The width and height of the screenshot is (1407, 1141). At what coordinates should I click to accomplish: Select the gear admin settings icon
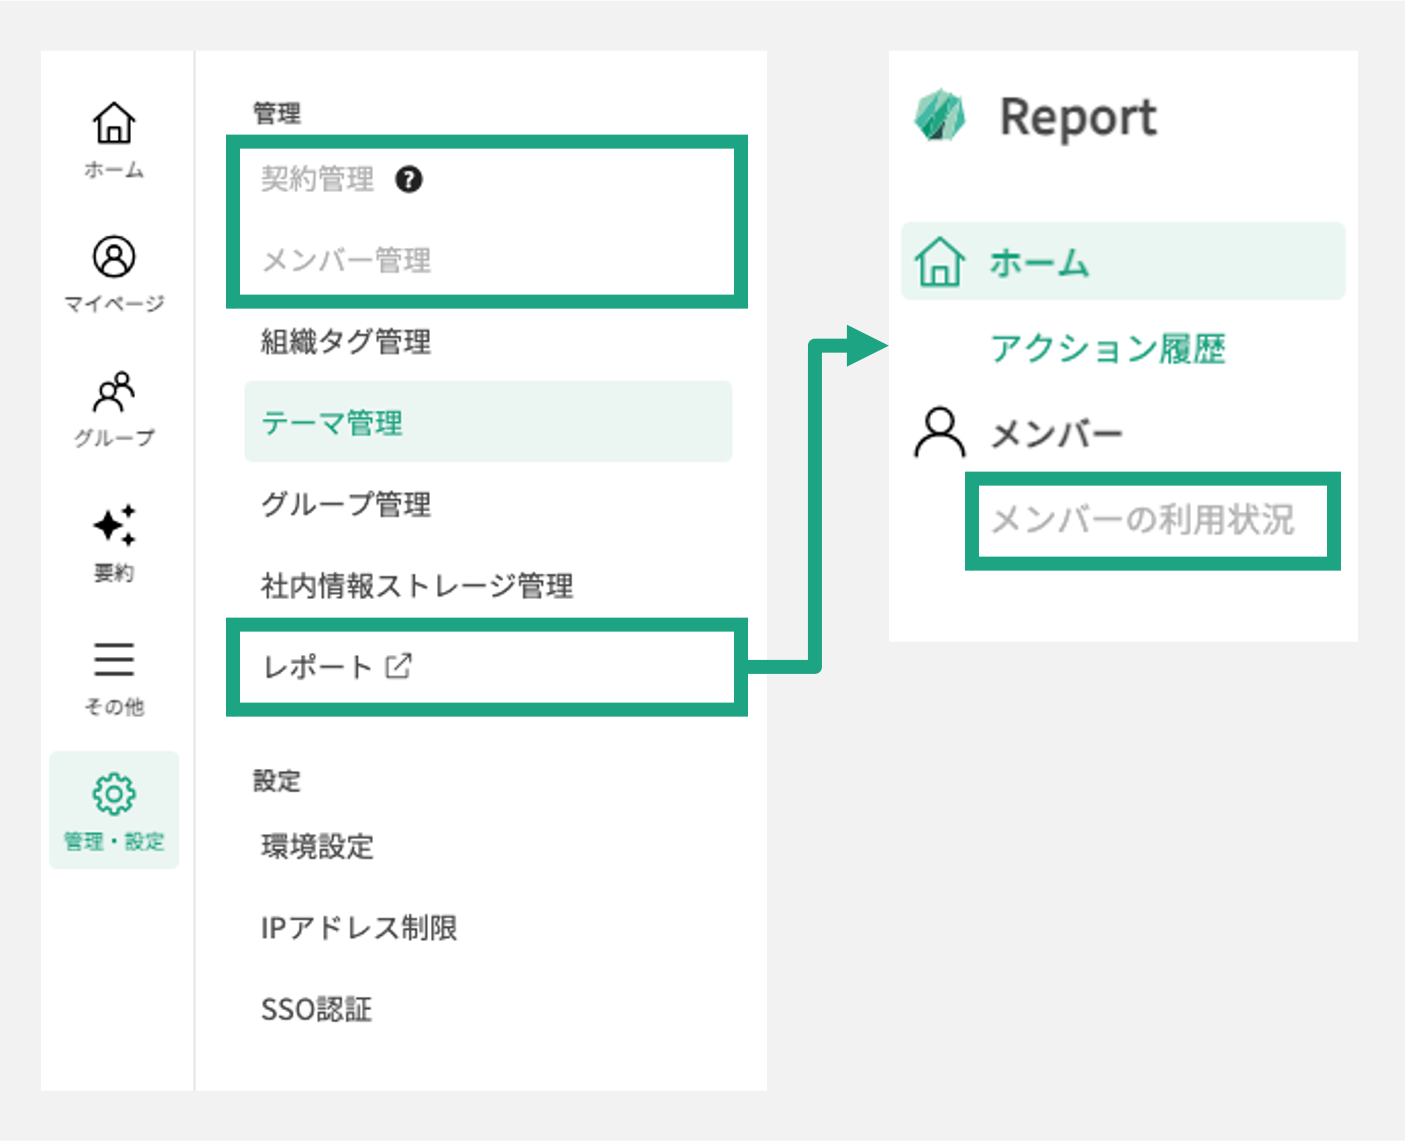[114, 794]
